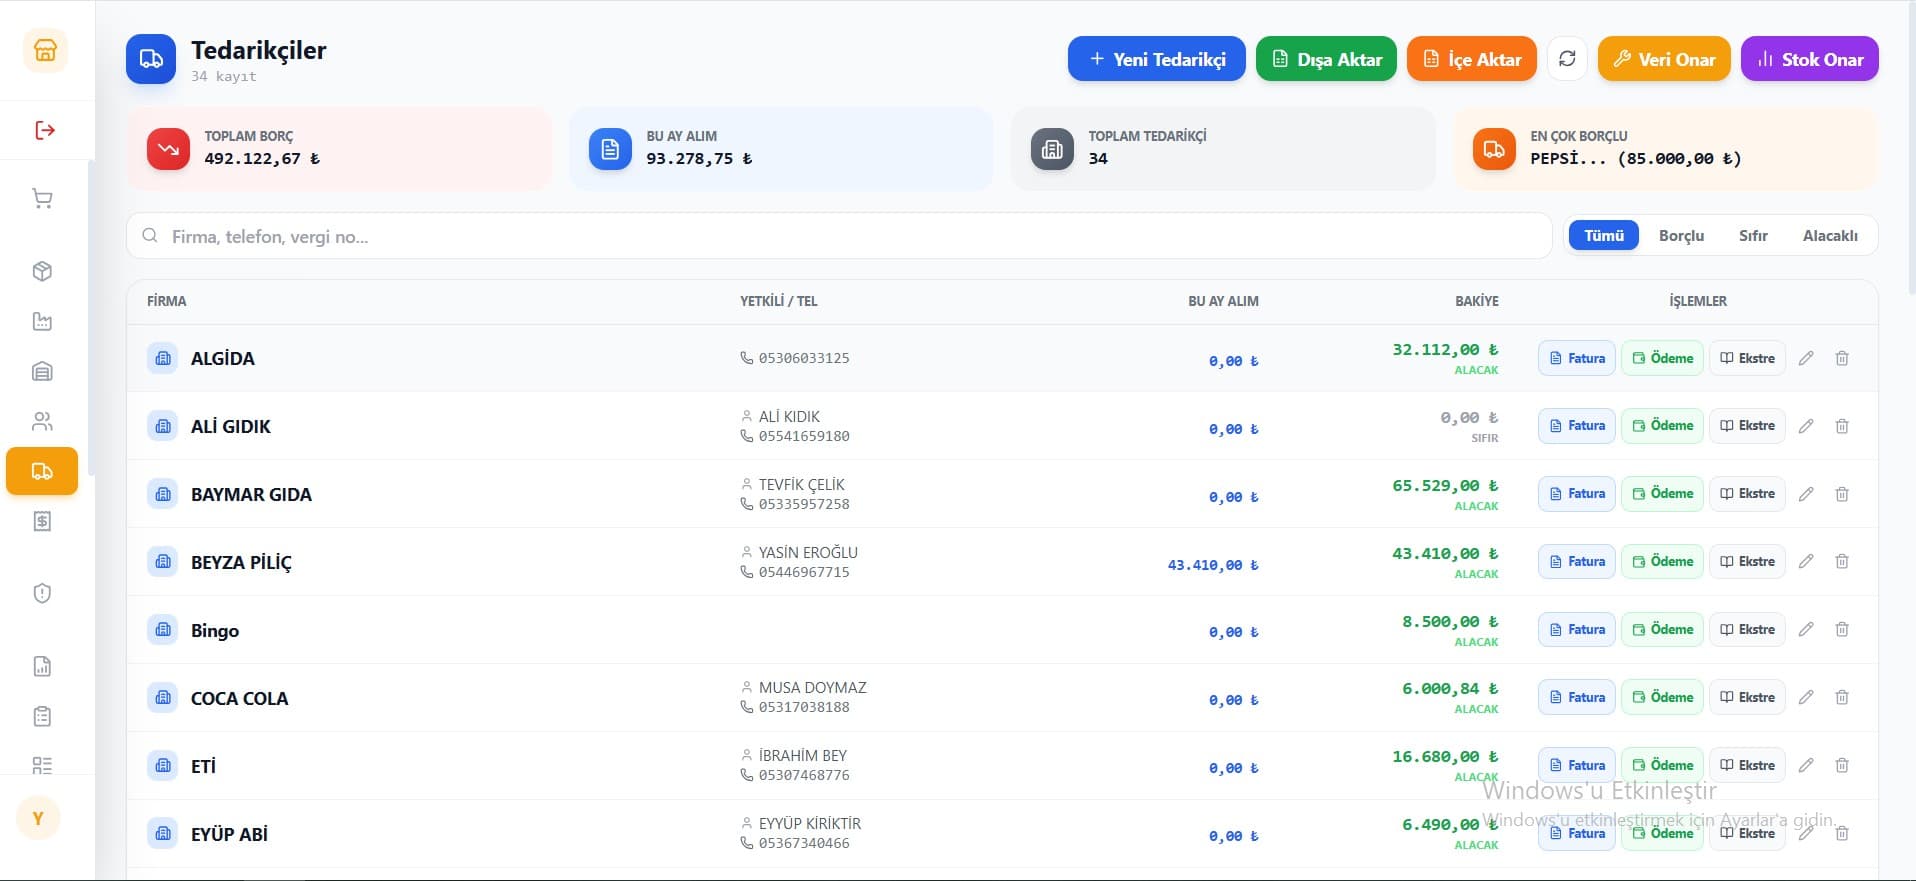Image resolution: width=1916 pixels, height=881 pixels.
Task: Click phone number 05317038188
Action: [804, 707]
